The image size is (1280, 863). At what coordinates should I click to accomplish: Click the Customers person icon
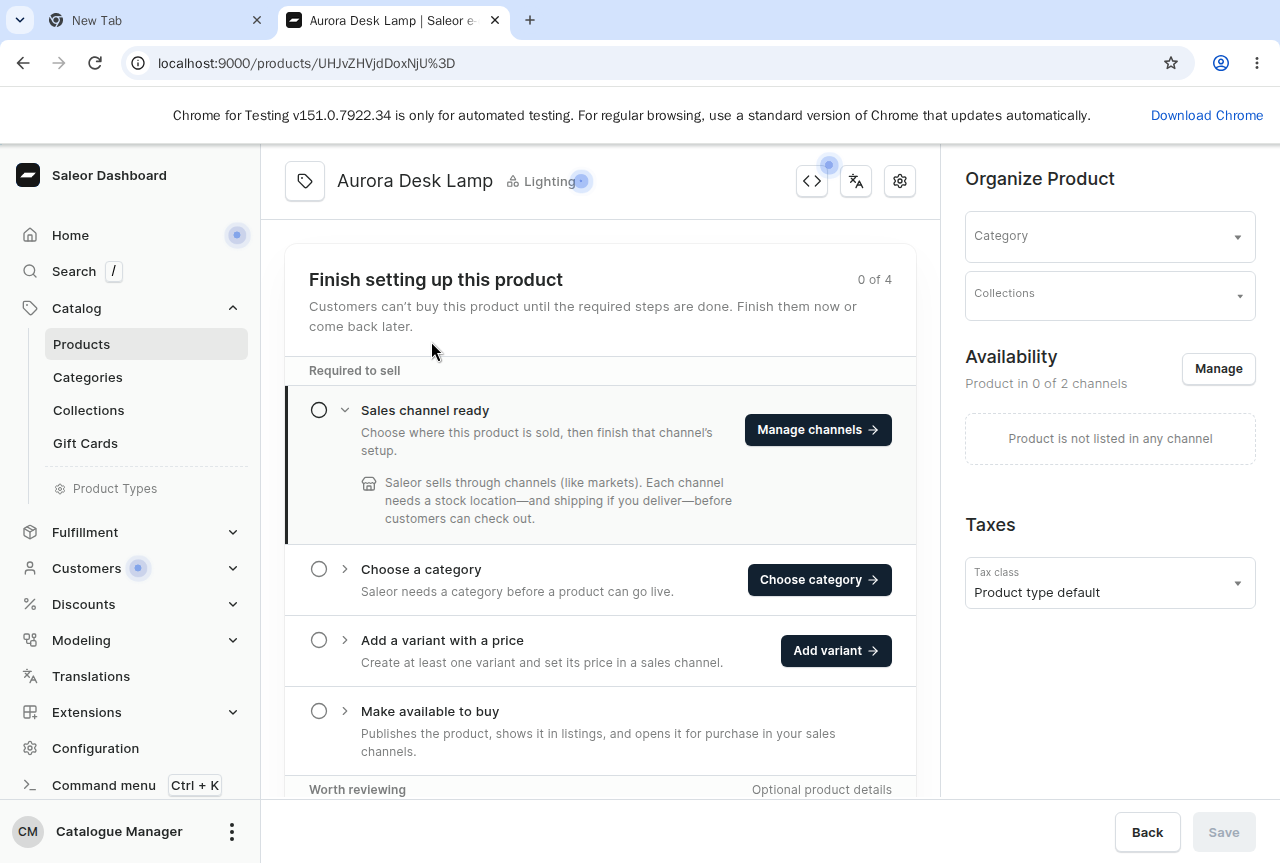(x=30, y=568)
